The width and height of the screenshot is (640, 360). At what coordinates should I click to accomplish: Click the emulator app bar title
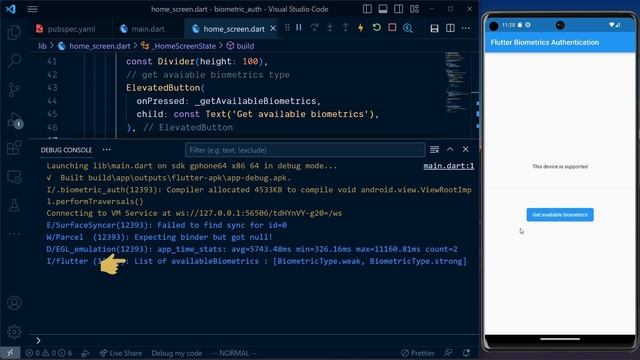545,42
